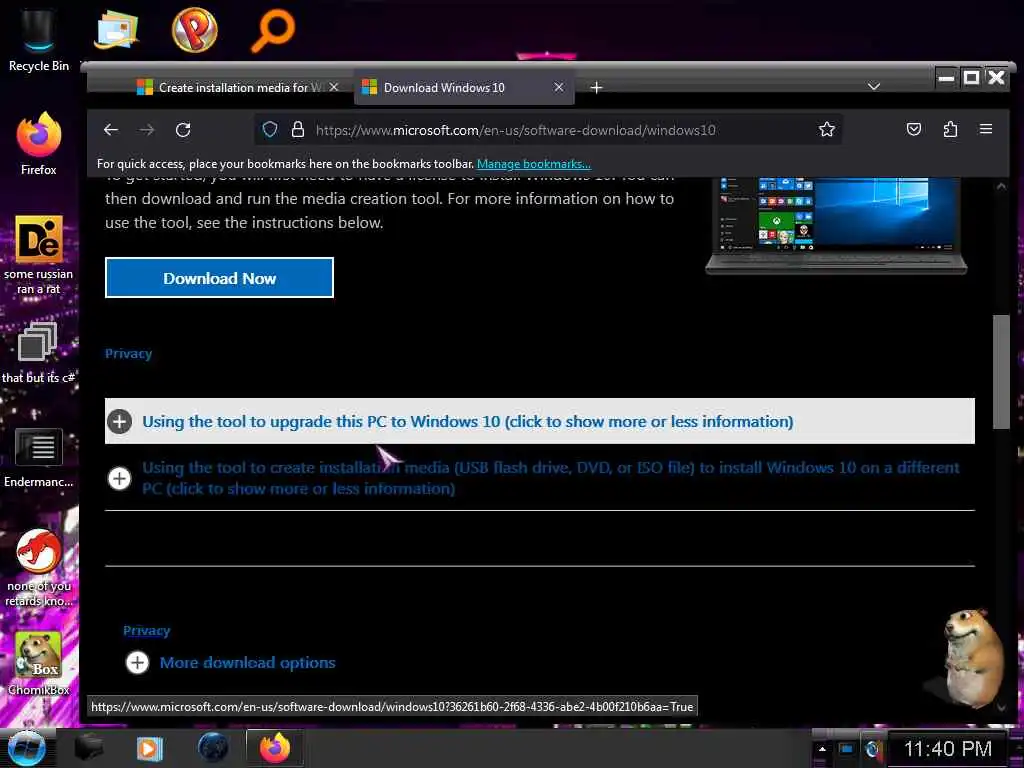Click the scrollbar down arrow

(1000, 707)
